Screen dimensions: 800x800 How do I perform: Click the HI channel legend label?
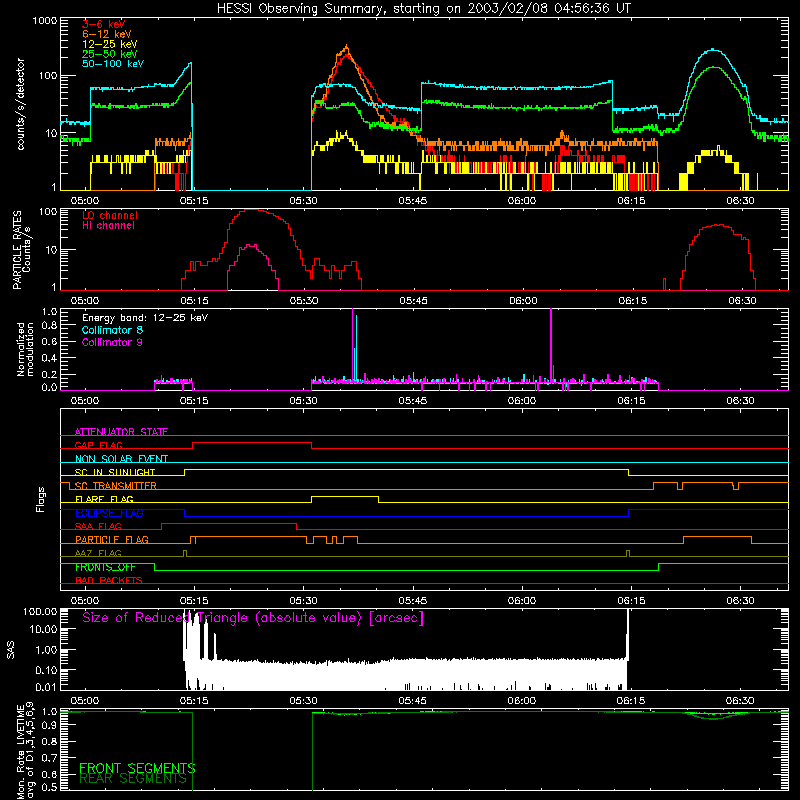point(108,226)
